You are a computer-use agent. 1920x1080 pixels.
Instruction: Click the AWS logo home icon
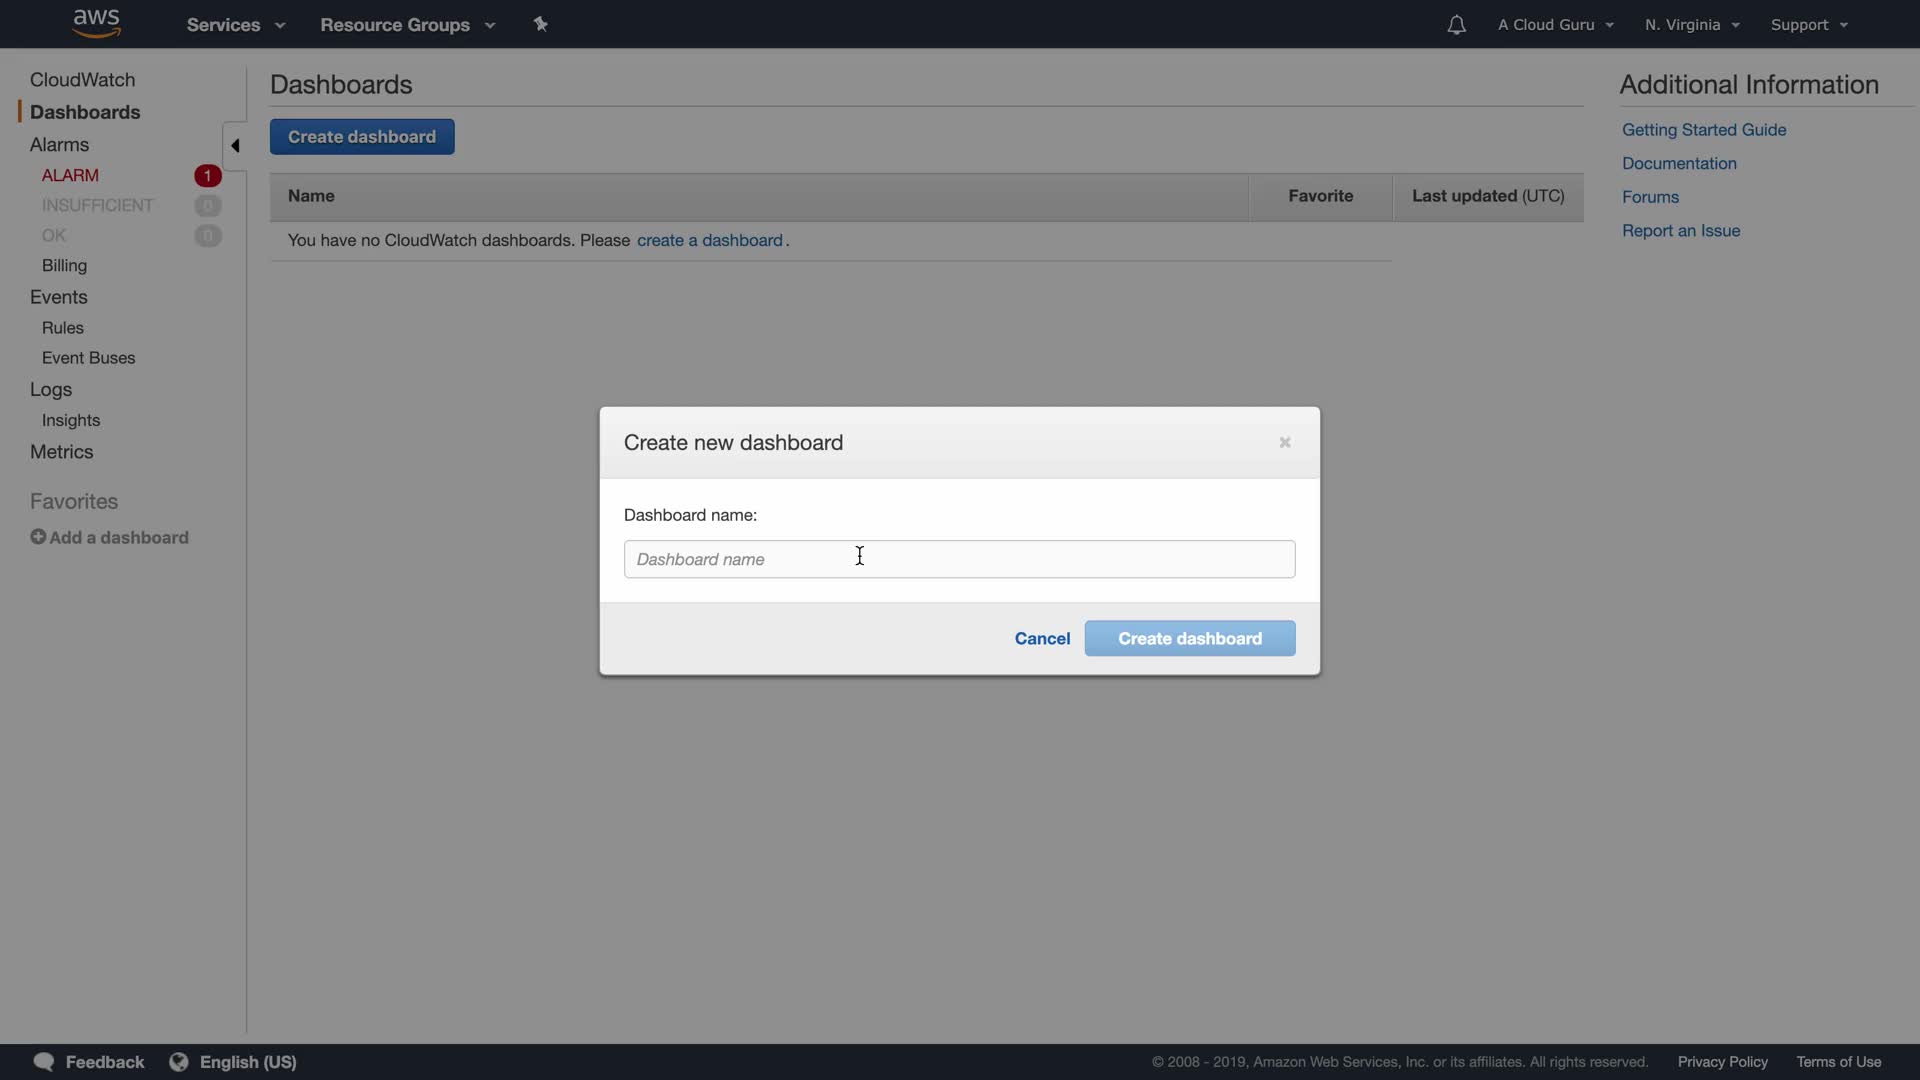(x=96, y=24)
